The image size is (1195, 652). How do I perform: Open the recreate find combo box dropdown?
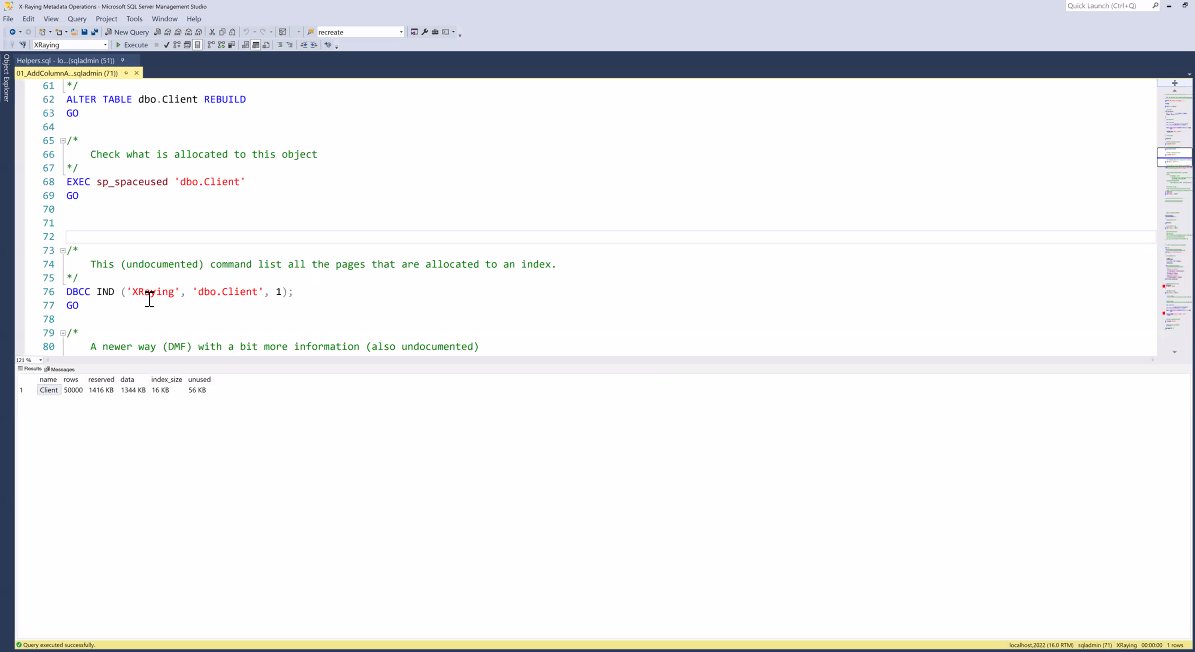(402, 32)
